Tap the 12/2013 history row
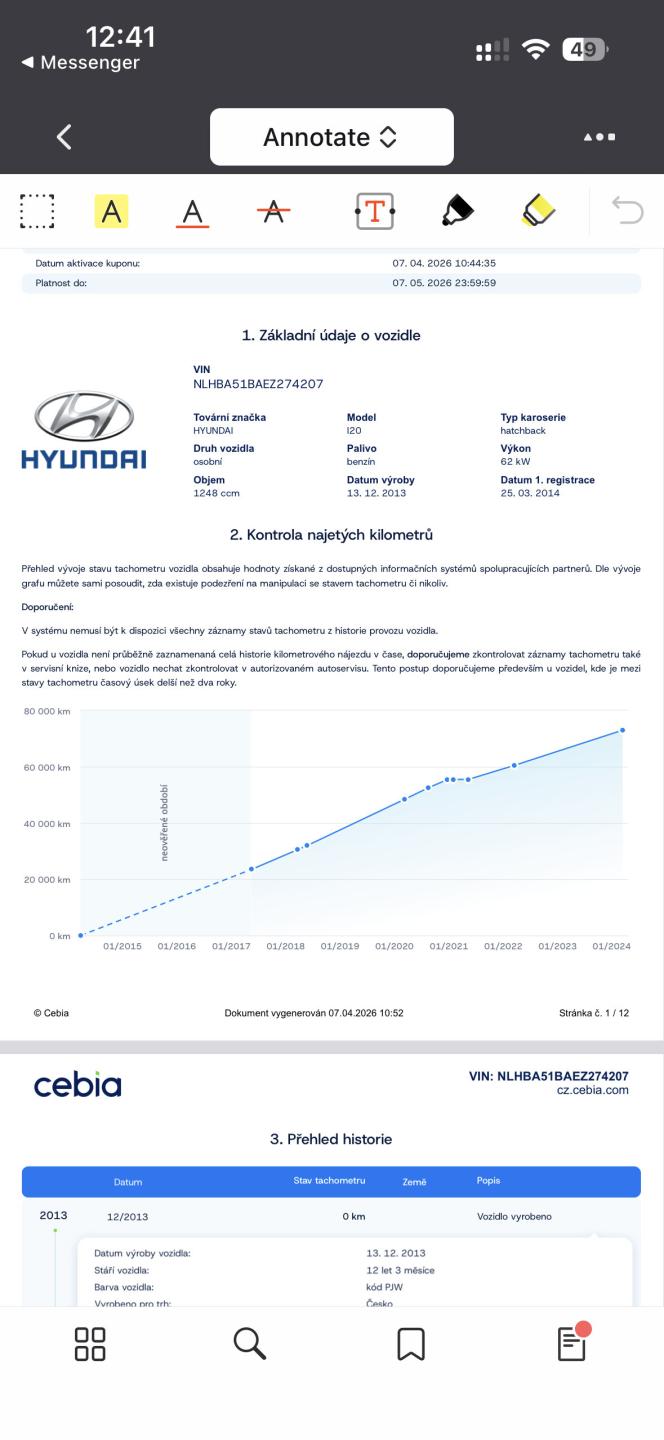 coord(330,1216)
